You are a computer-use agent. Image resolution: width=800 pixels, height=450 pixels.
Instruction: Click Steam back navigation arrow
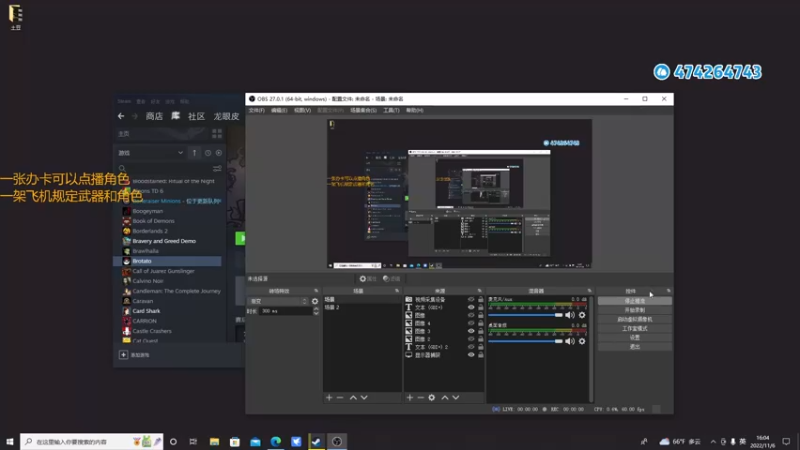pyautogui.click(x=121, y=116)
